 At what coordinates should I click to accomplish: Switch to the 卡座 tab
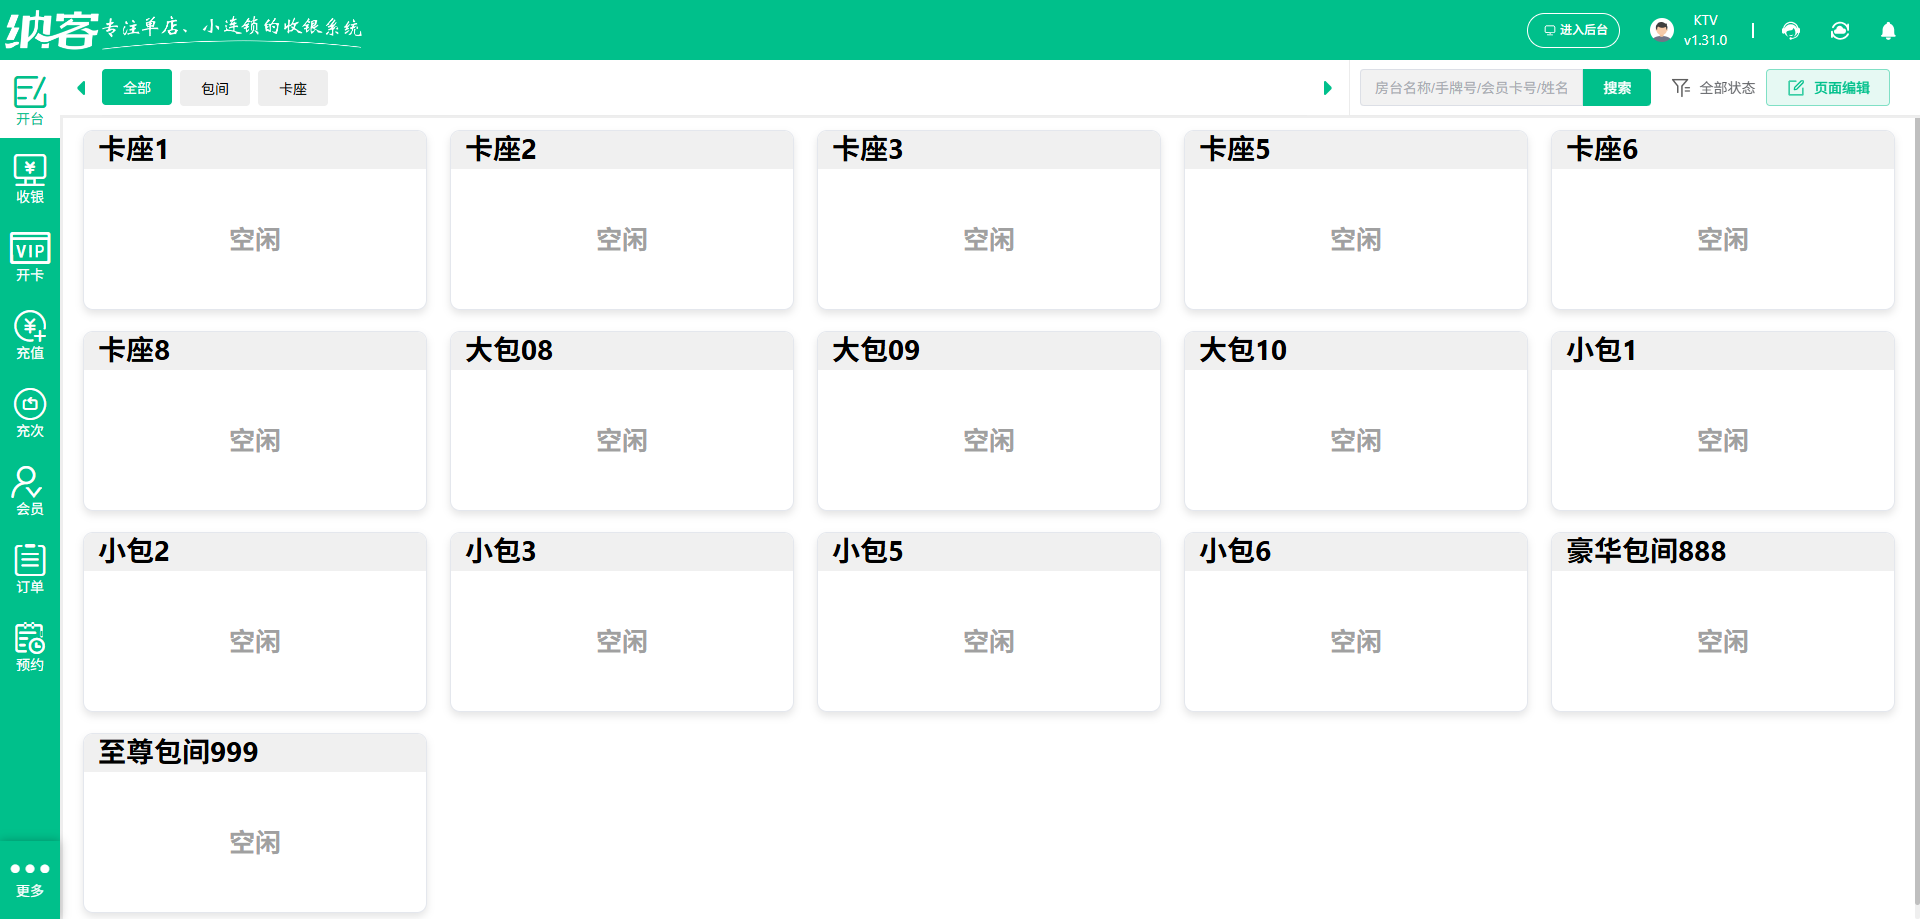point(292,88)
